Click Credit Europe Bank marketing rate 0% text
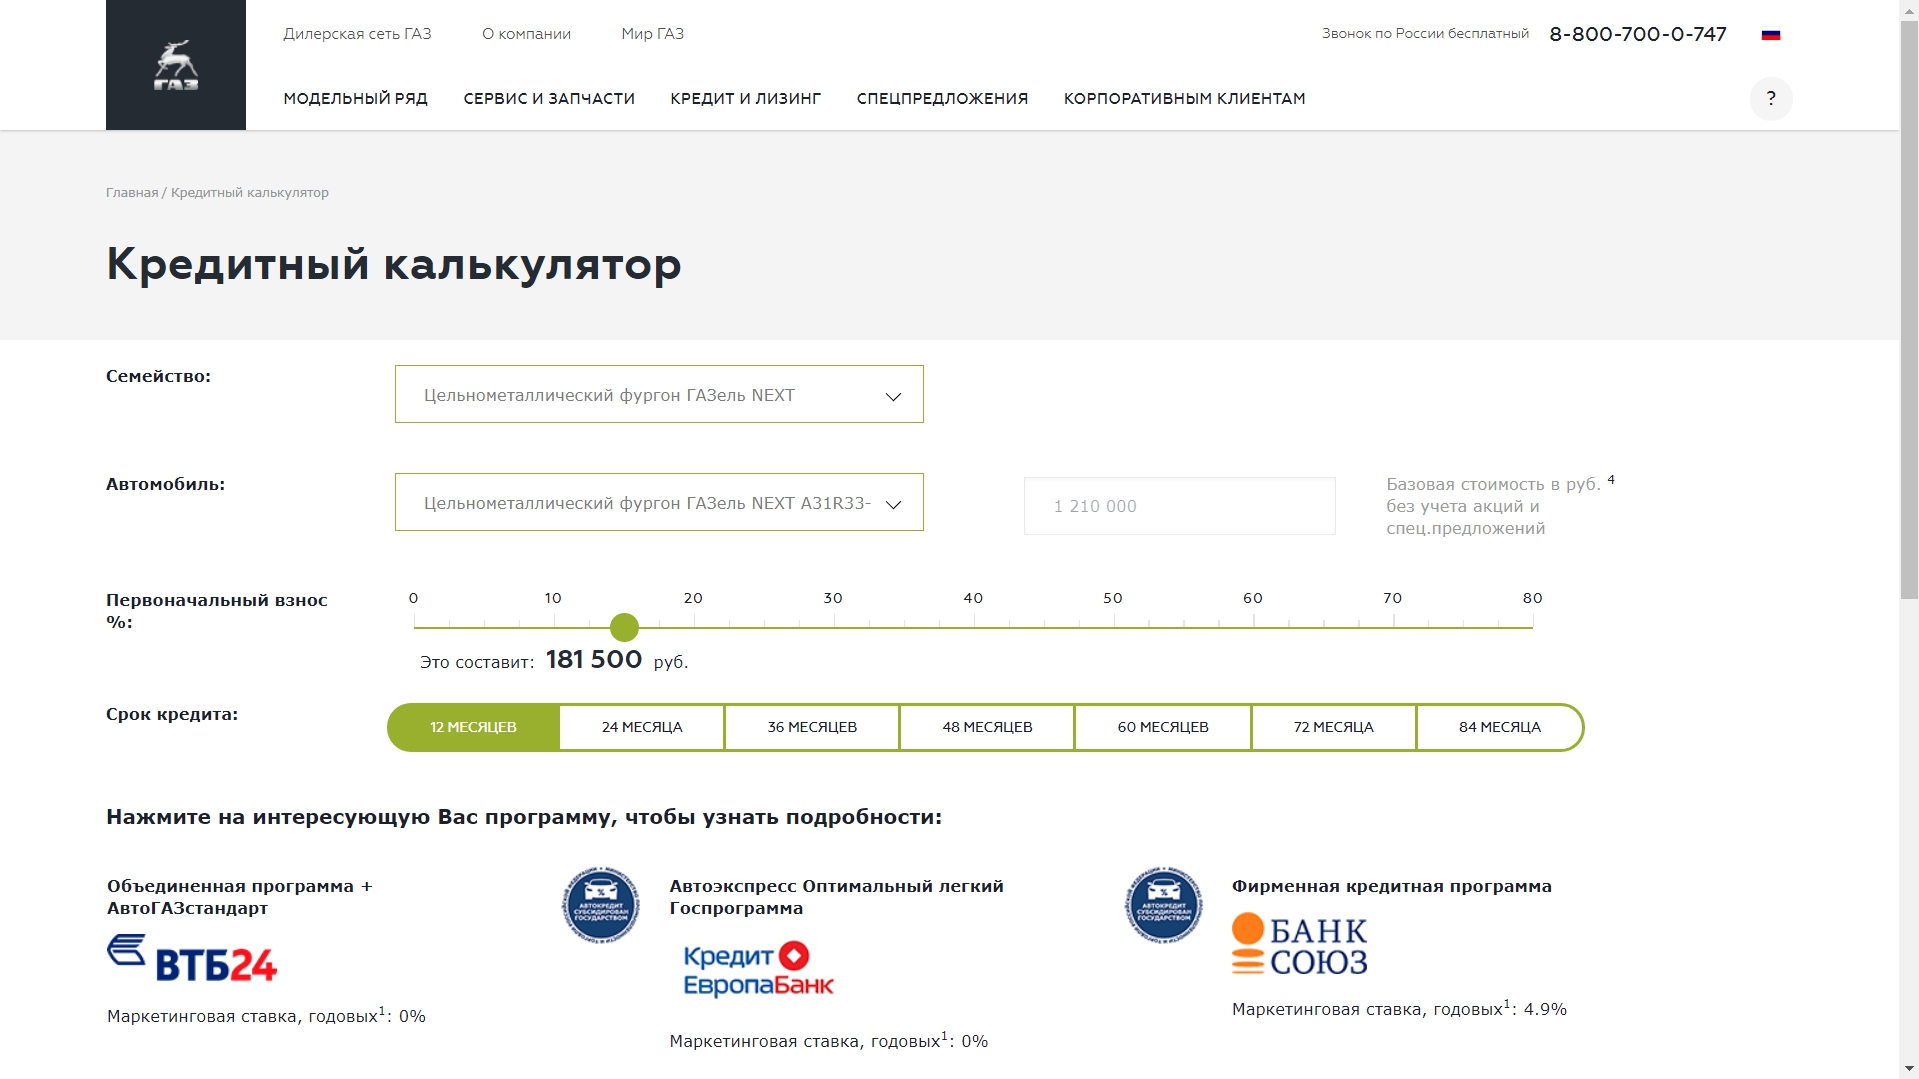 click(828, 1041)
